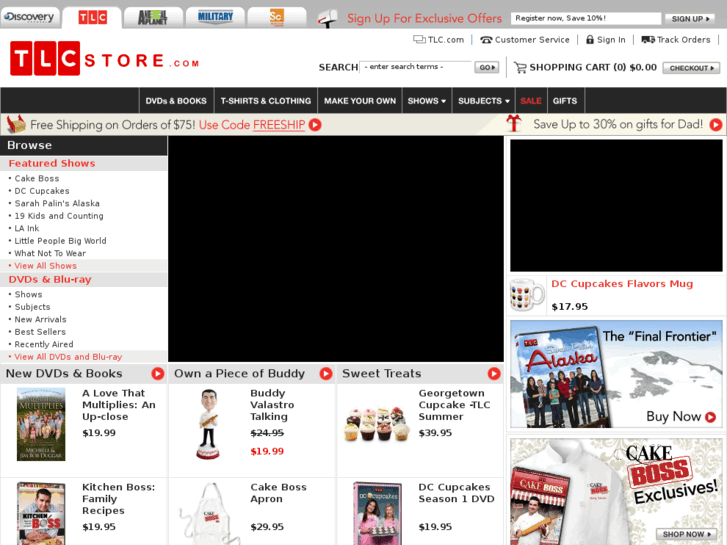Click the FREESHIP promo code link
The height and width of the screenshot is (545, 727).
[x=279, y=125]
